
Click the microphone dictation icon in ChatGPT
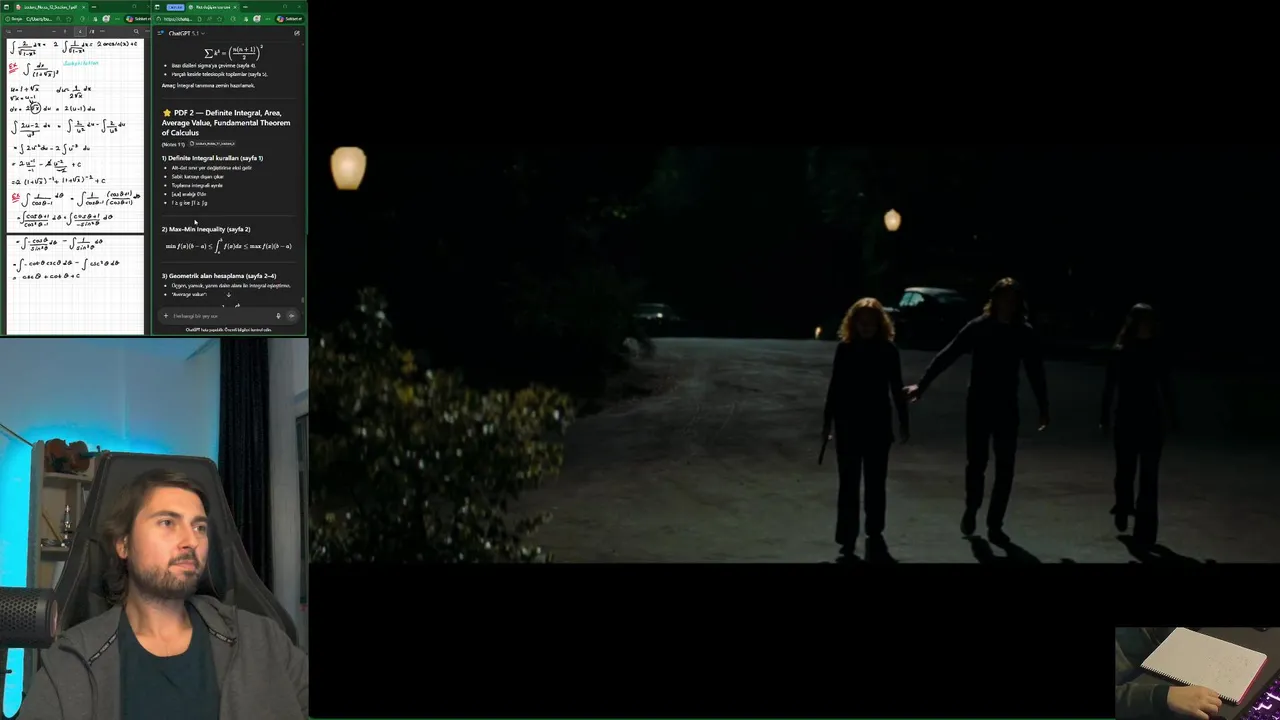pyautogui.click(x=278, y=316)
